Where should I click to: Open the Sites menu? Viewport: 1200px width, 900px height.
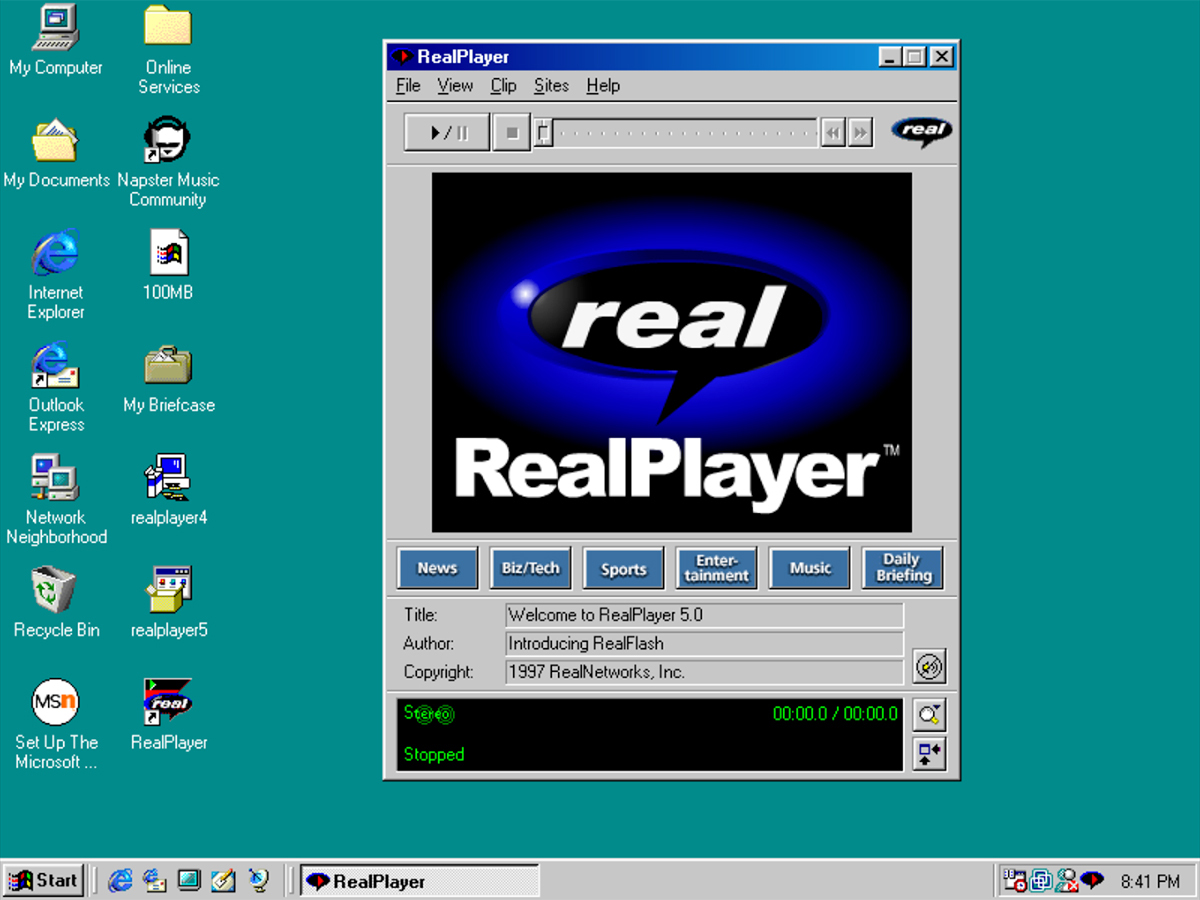point(551,86)
